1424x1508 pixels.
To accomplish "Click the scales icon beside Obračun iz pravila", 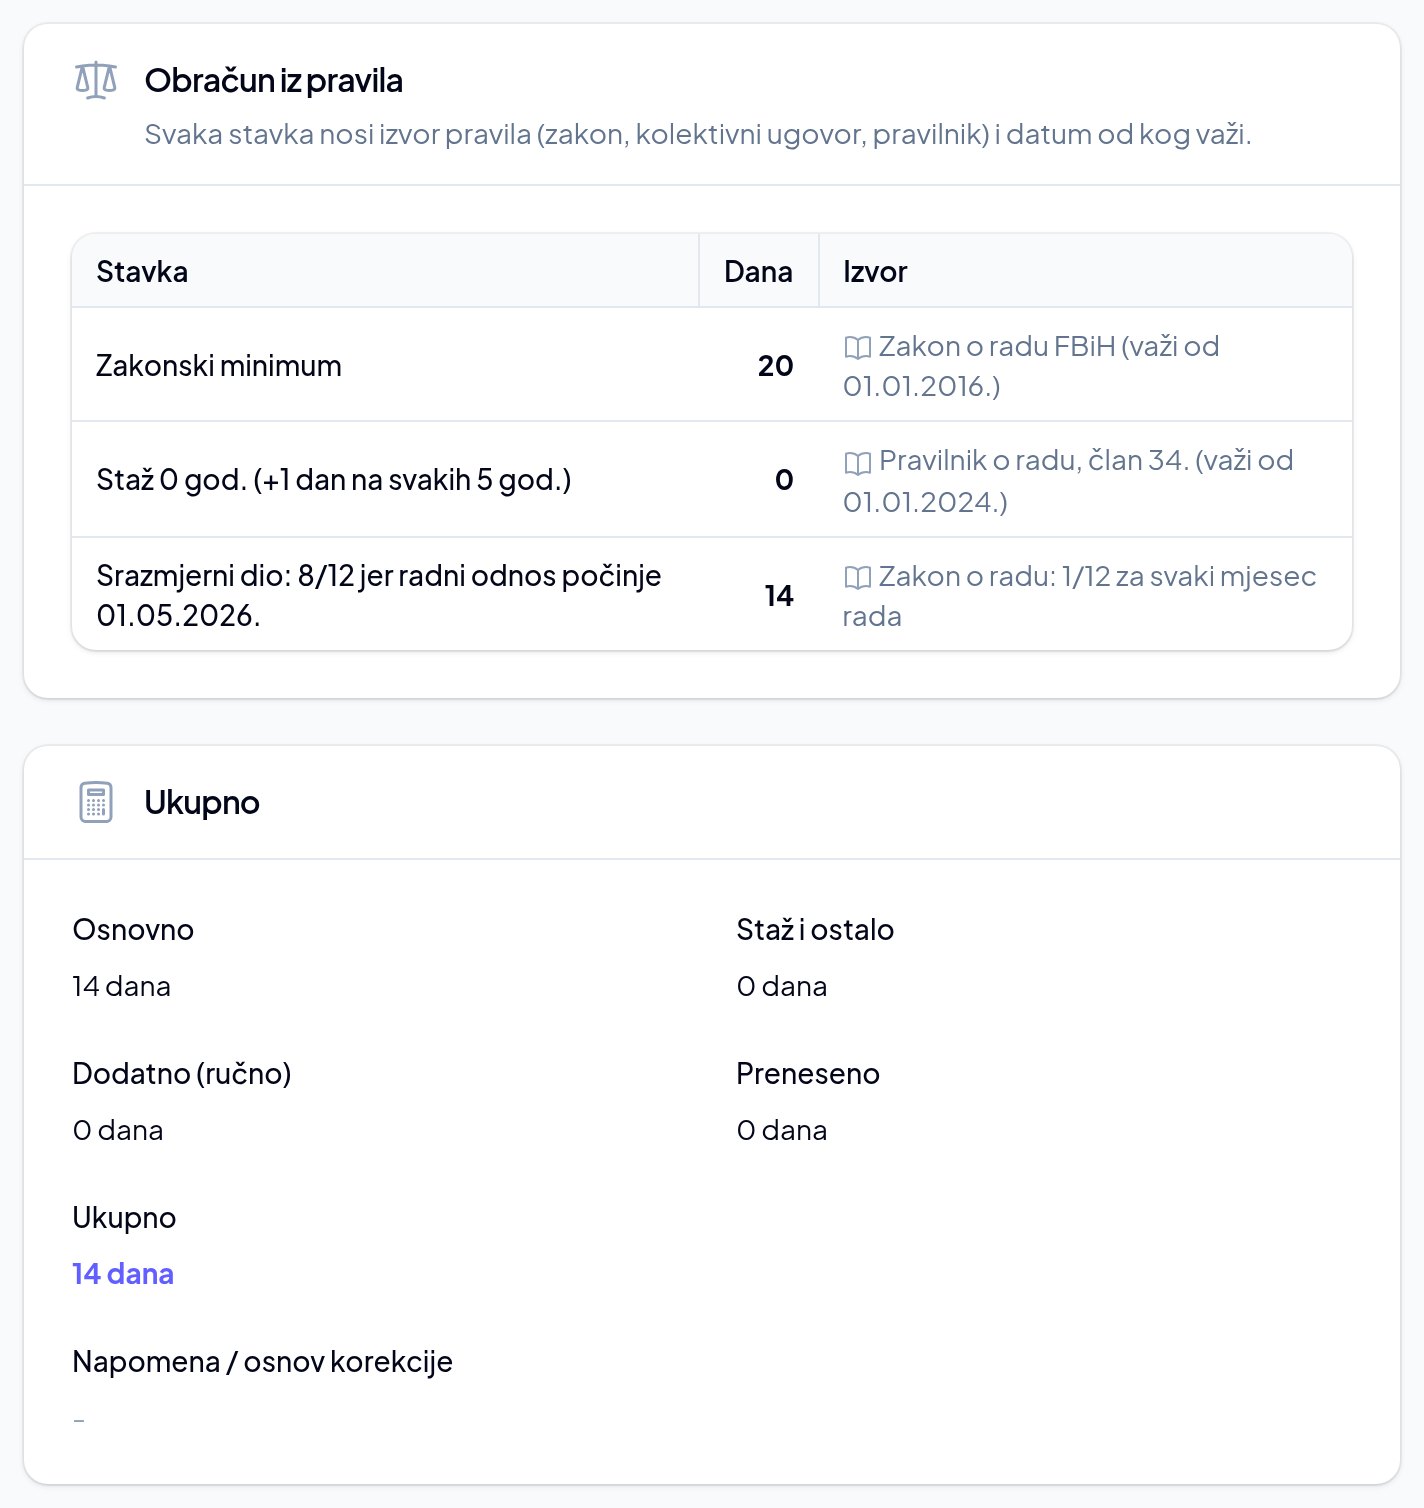I will tap(96, 81).
